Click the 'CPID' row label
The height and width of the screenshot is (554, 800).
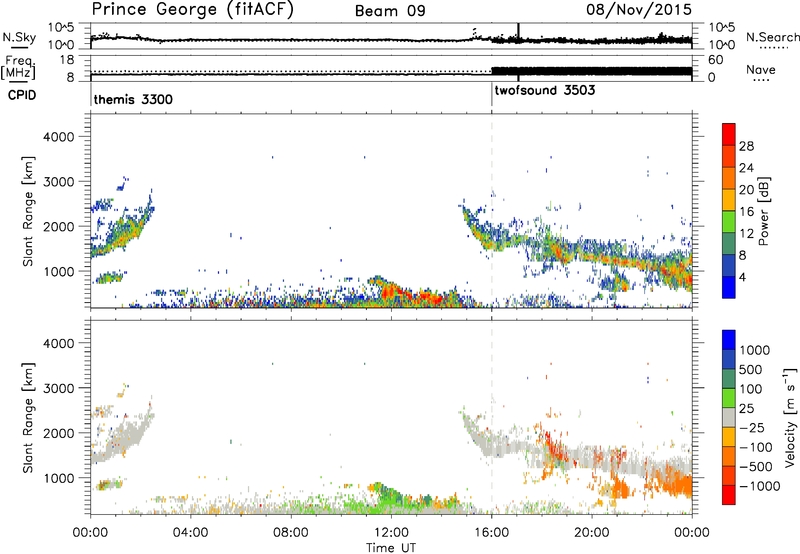click(22, 95)
